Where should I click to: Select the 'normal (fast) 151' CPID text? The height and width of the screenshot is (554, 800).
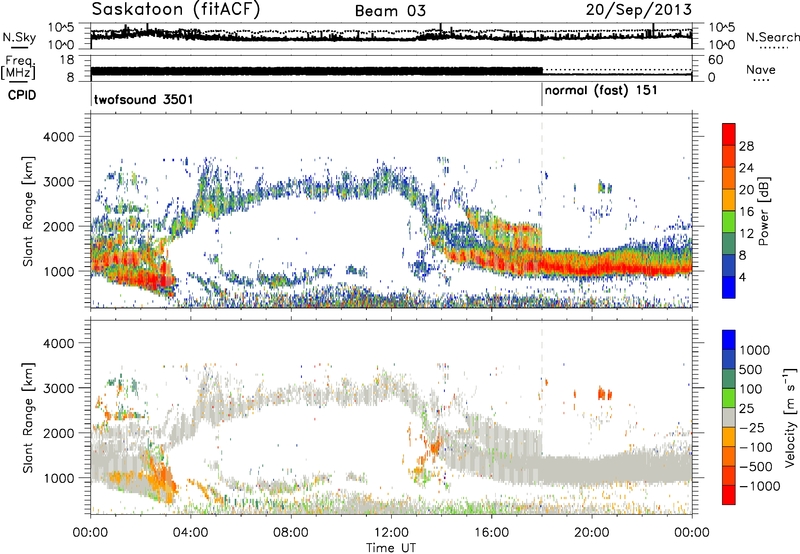click(601, 91)
